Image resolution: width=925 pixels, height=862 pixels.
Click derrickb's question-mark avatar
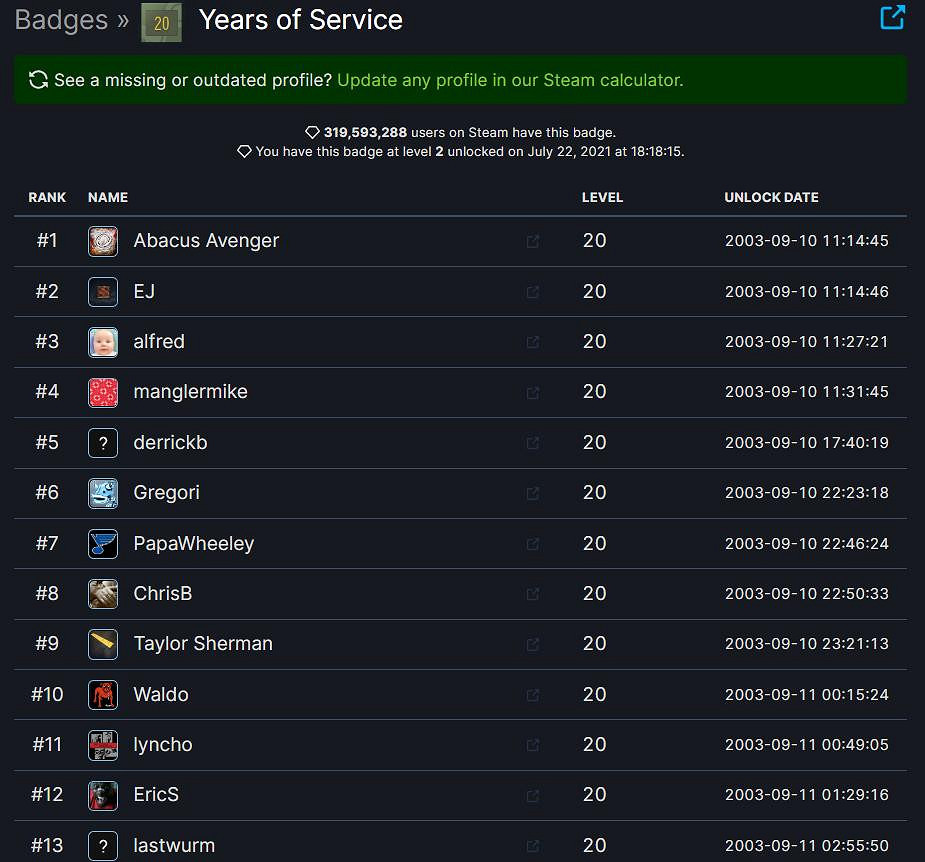click(x=102, y=442)
